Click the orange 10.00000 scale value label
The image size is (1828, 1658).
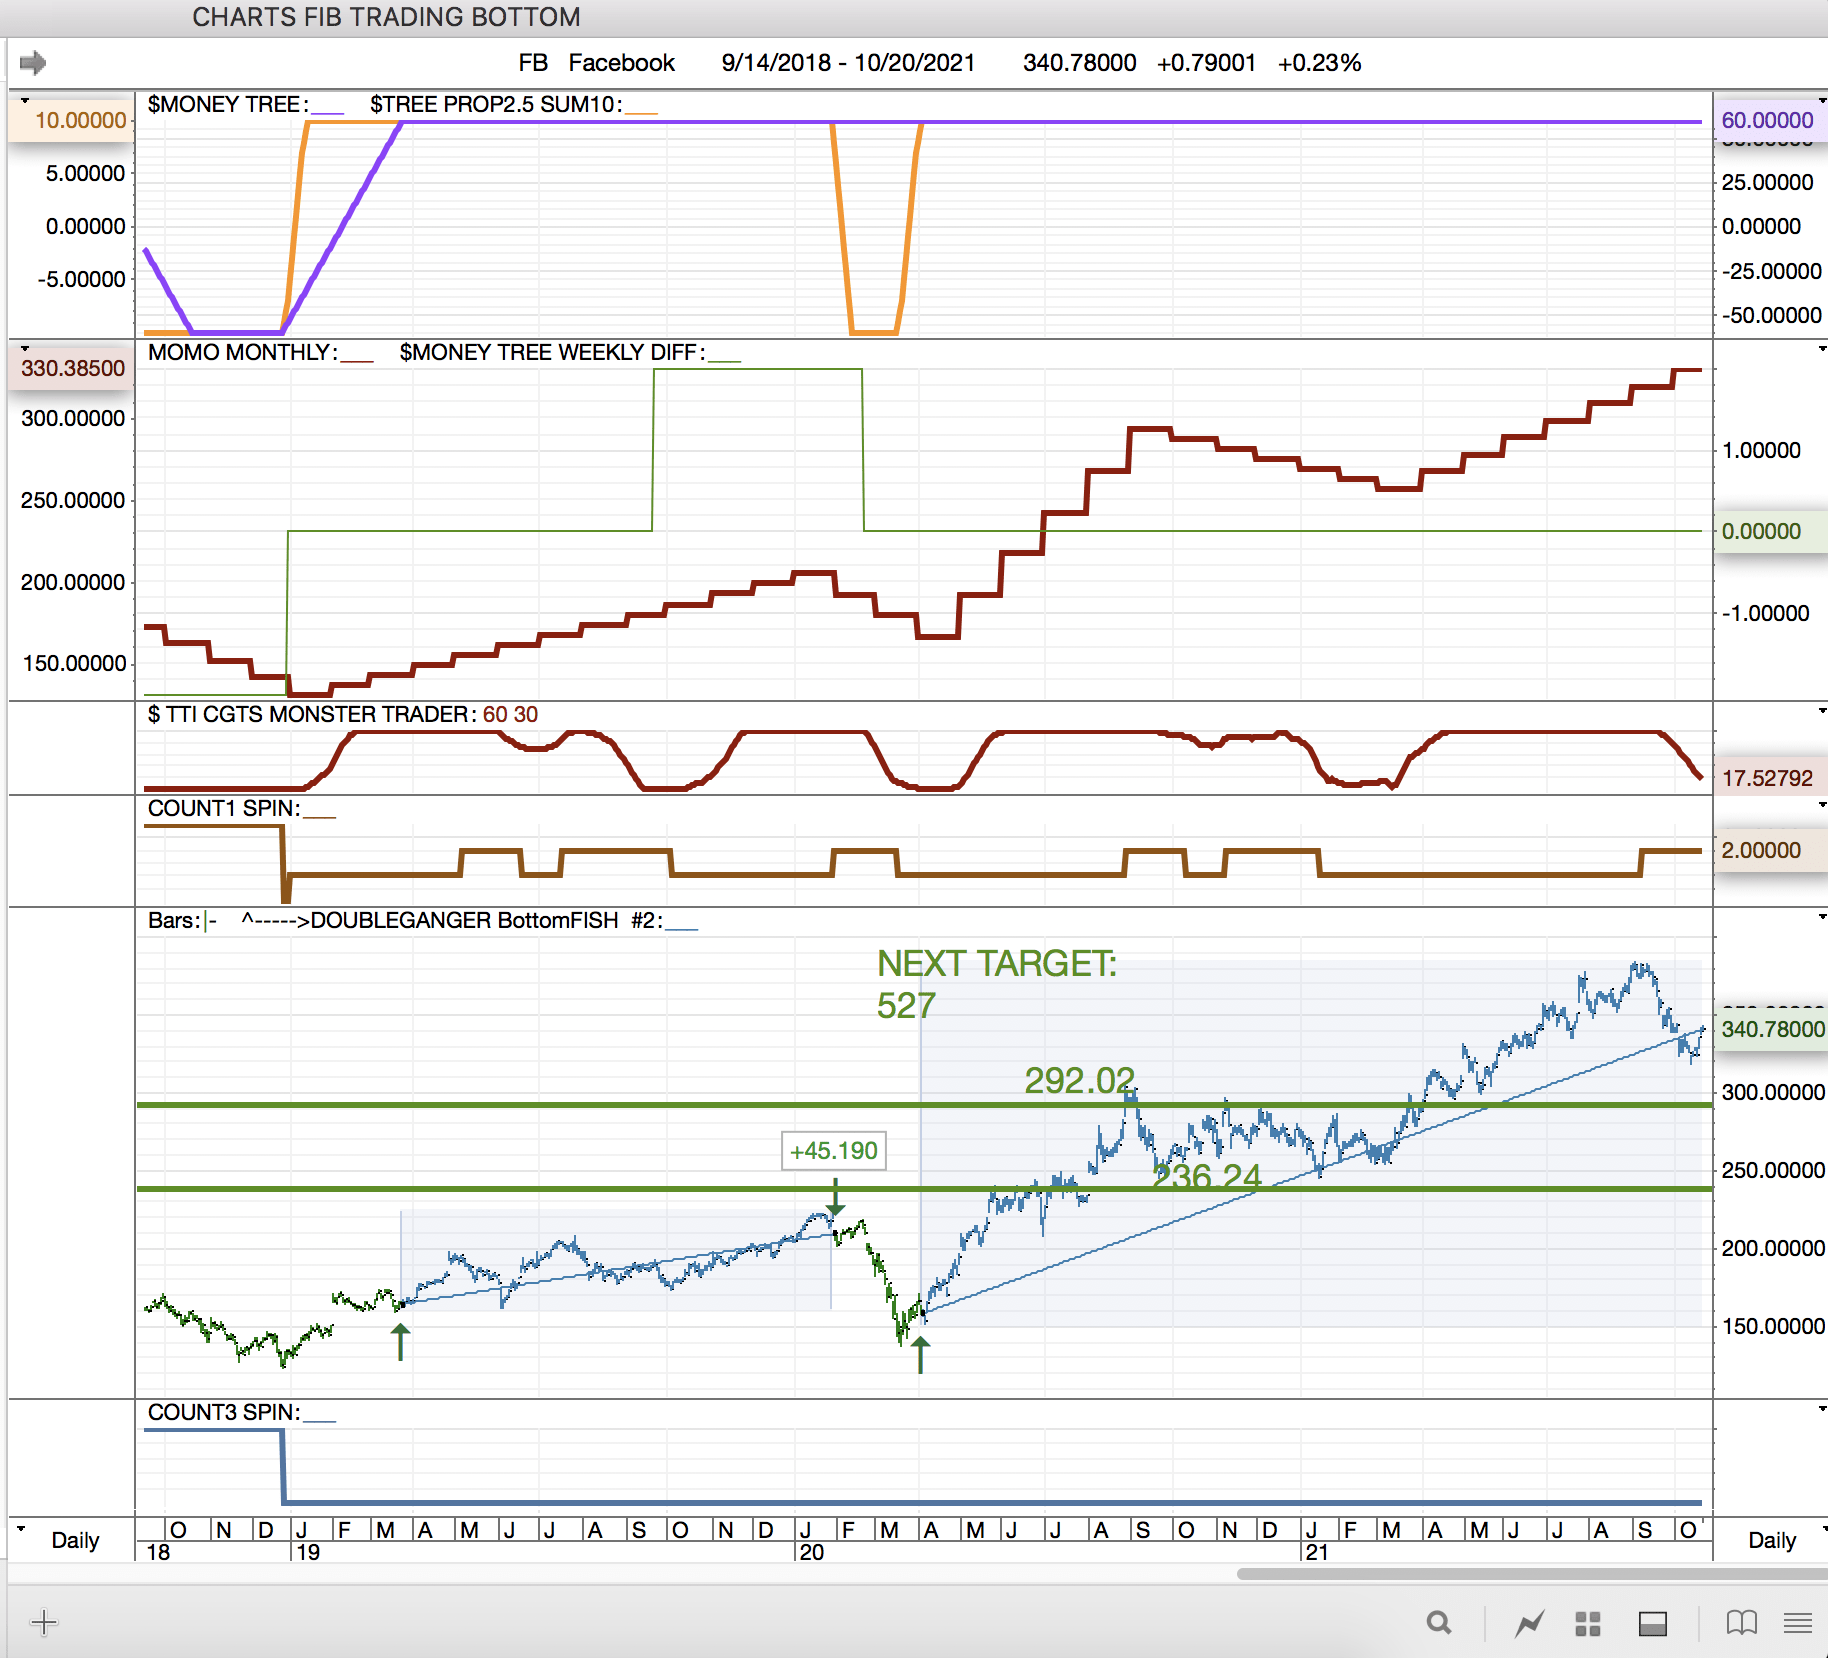click(72, 120)
